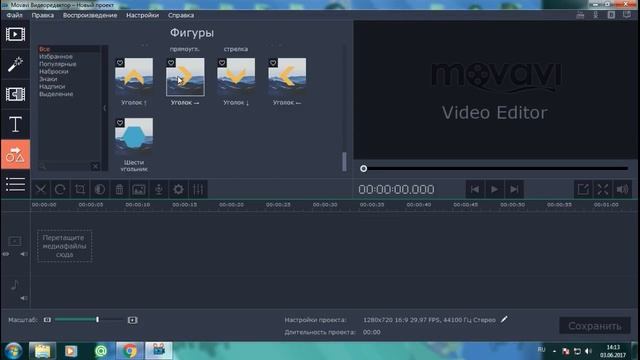Open Clip properties gear icon
640x360 pixels.
[x=178, y=189]
